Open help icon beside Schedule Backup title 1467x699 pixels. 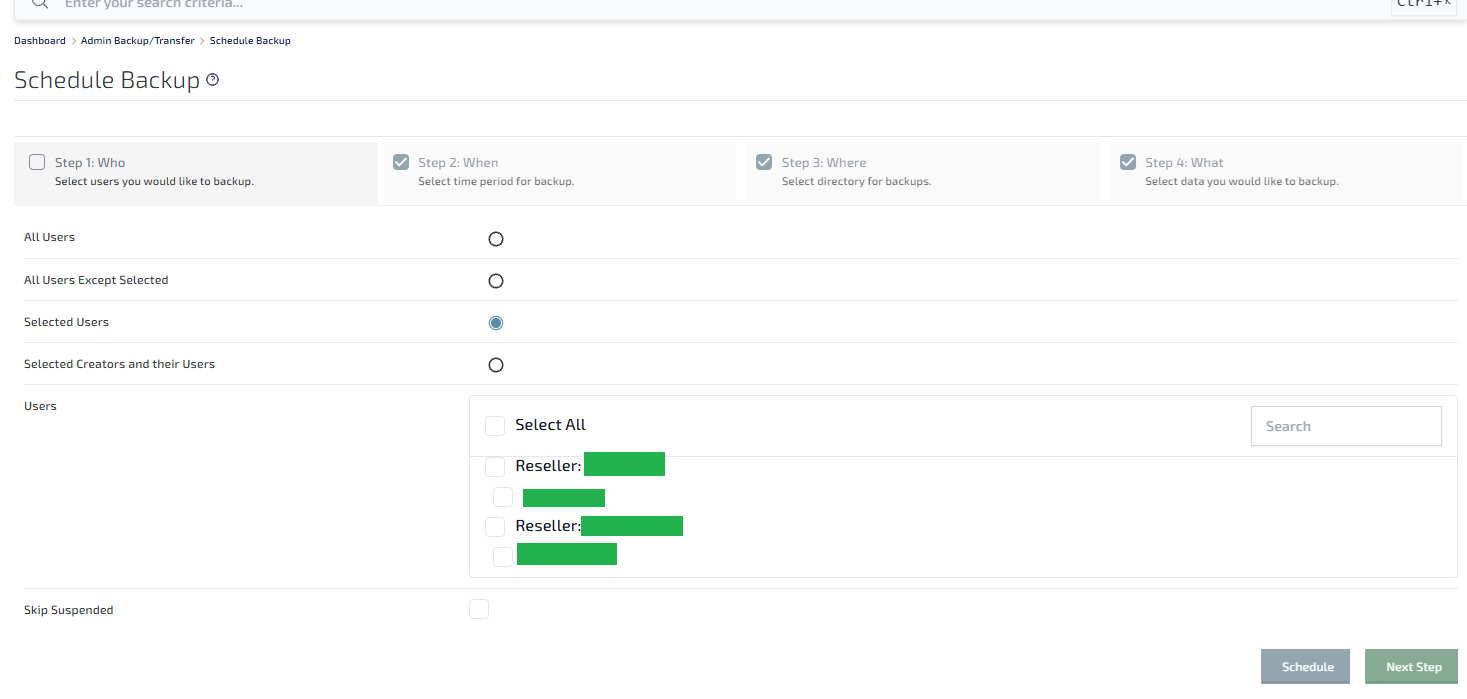[212, 80]
